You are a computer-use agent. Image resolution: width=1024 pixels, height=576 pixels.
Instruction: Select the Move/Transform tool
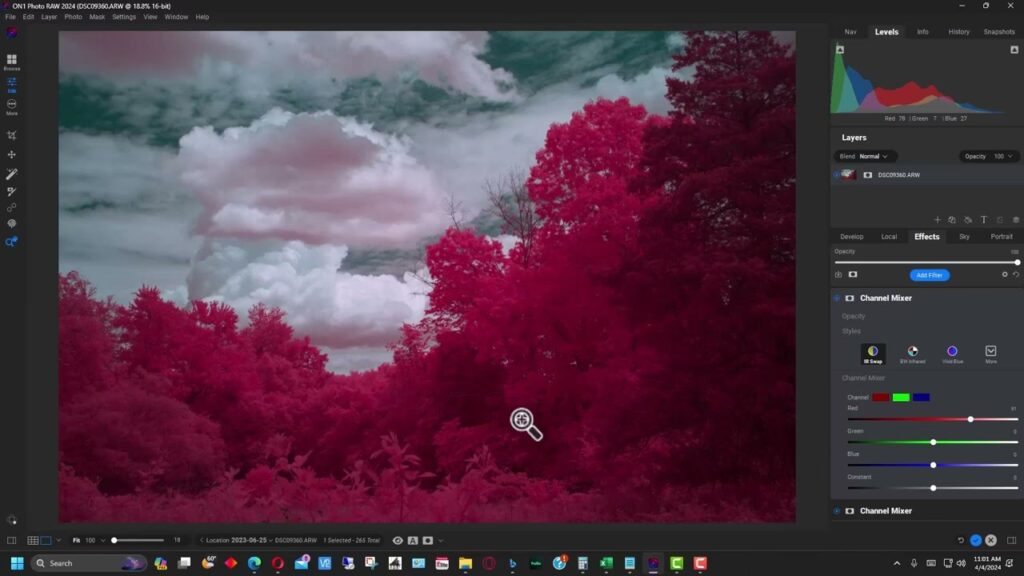[12, 155]
